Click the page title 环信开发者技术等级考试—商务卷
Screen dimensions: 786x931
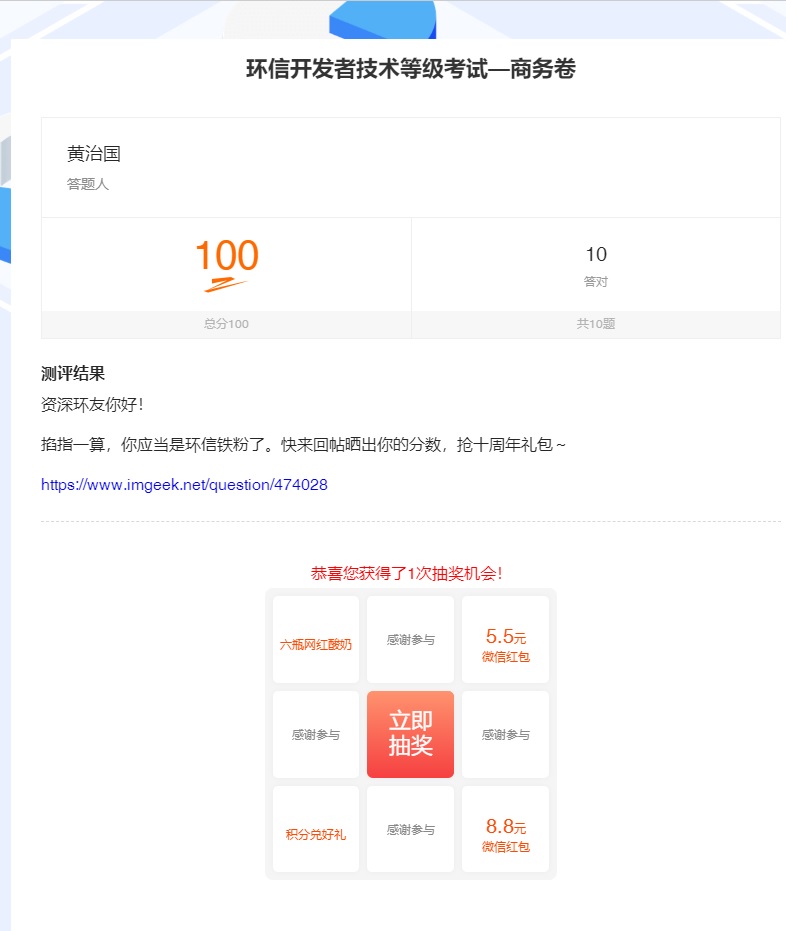pyautogui.click(x=411, y=69)
